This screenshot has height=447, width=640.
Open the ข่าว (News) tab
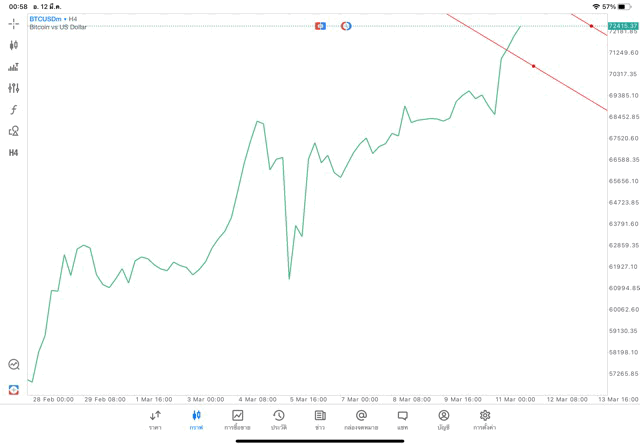(x=320, y=419)
